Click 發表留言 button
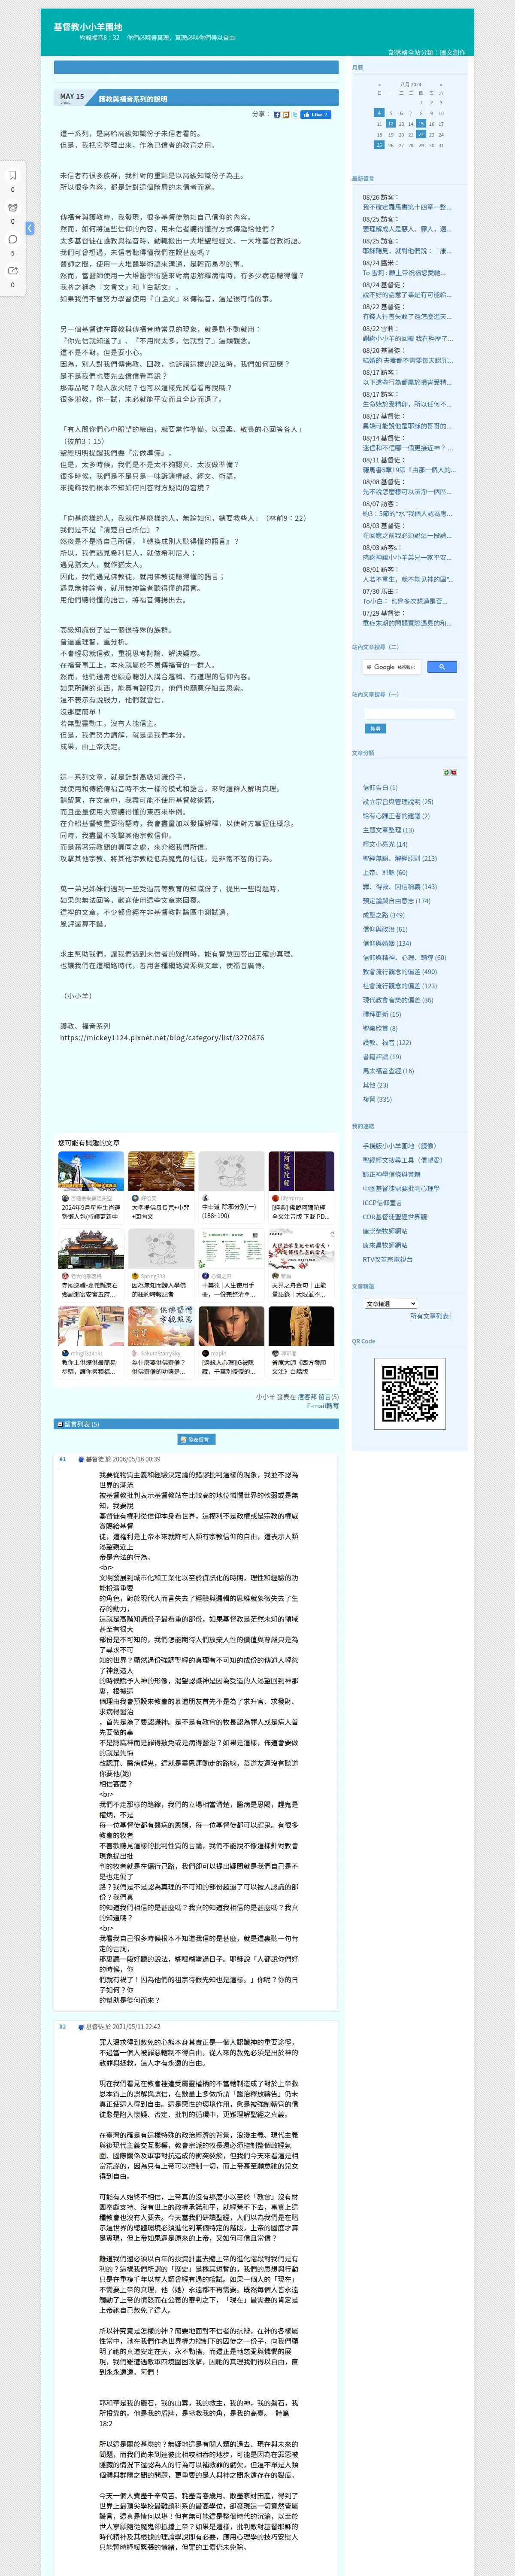This screenshot has height=2576, width=515. pyautogui.click(x=196, y=1439)
